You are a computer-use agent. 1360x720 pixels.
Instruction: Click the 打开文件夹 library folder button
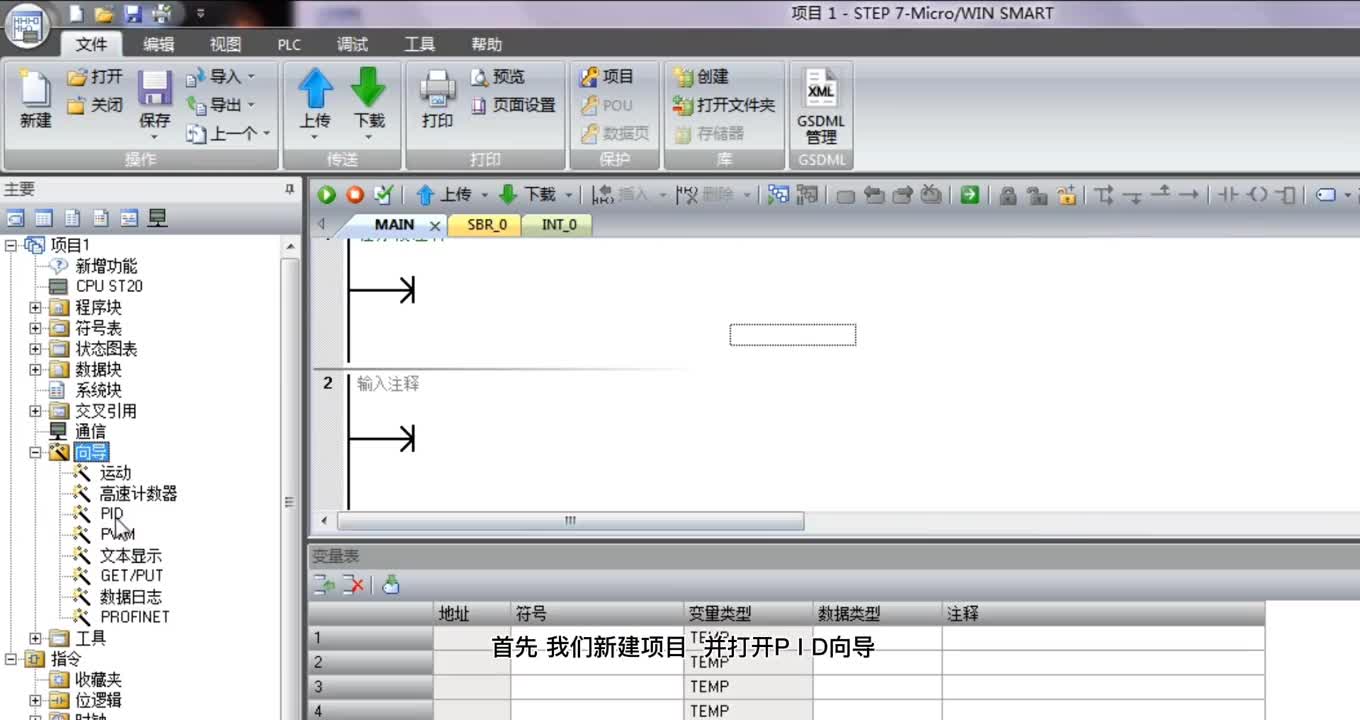(x=724, y=105)
